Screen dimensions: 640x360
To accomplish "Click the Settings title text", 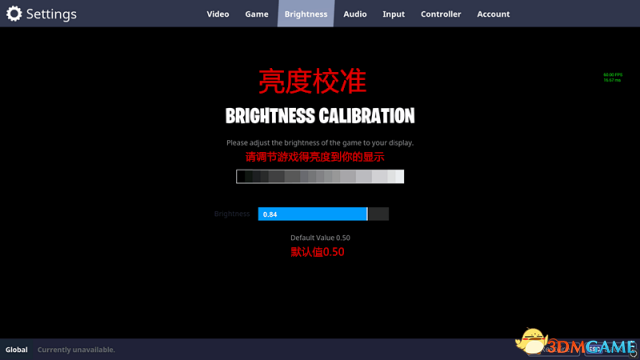I will click(x=51, y=14).
